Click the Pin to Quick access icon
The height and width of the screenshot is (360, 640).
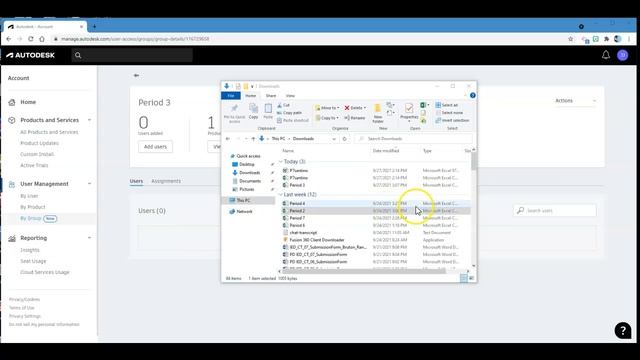(x=234, y=109)
